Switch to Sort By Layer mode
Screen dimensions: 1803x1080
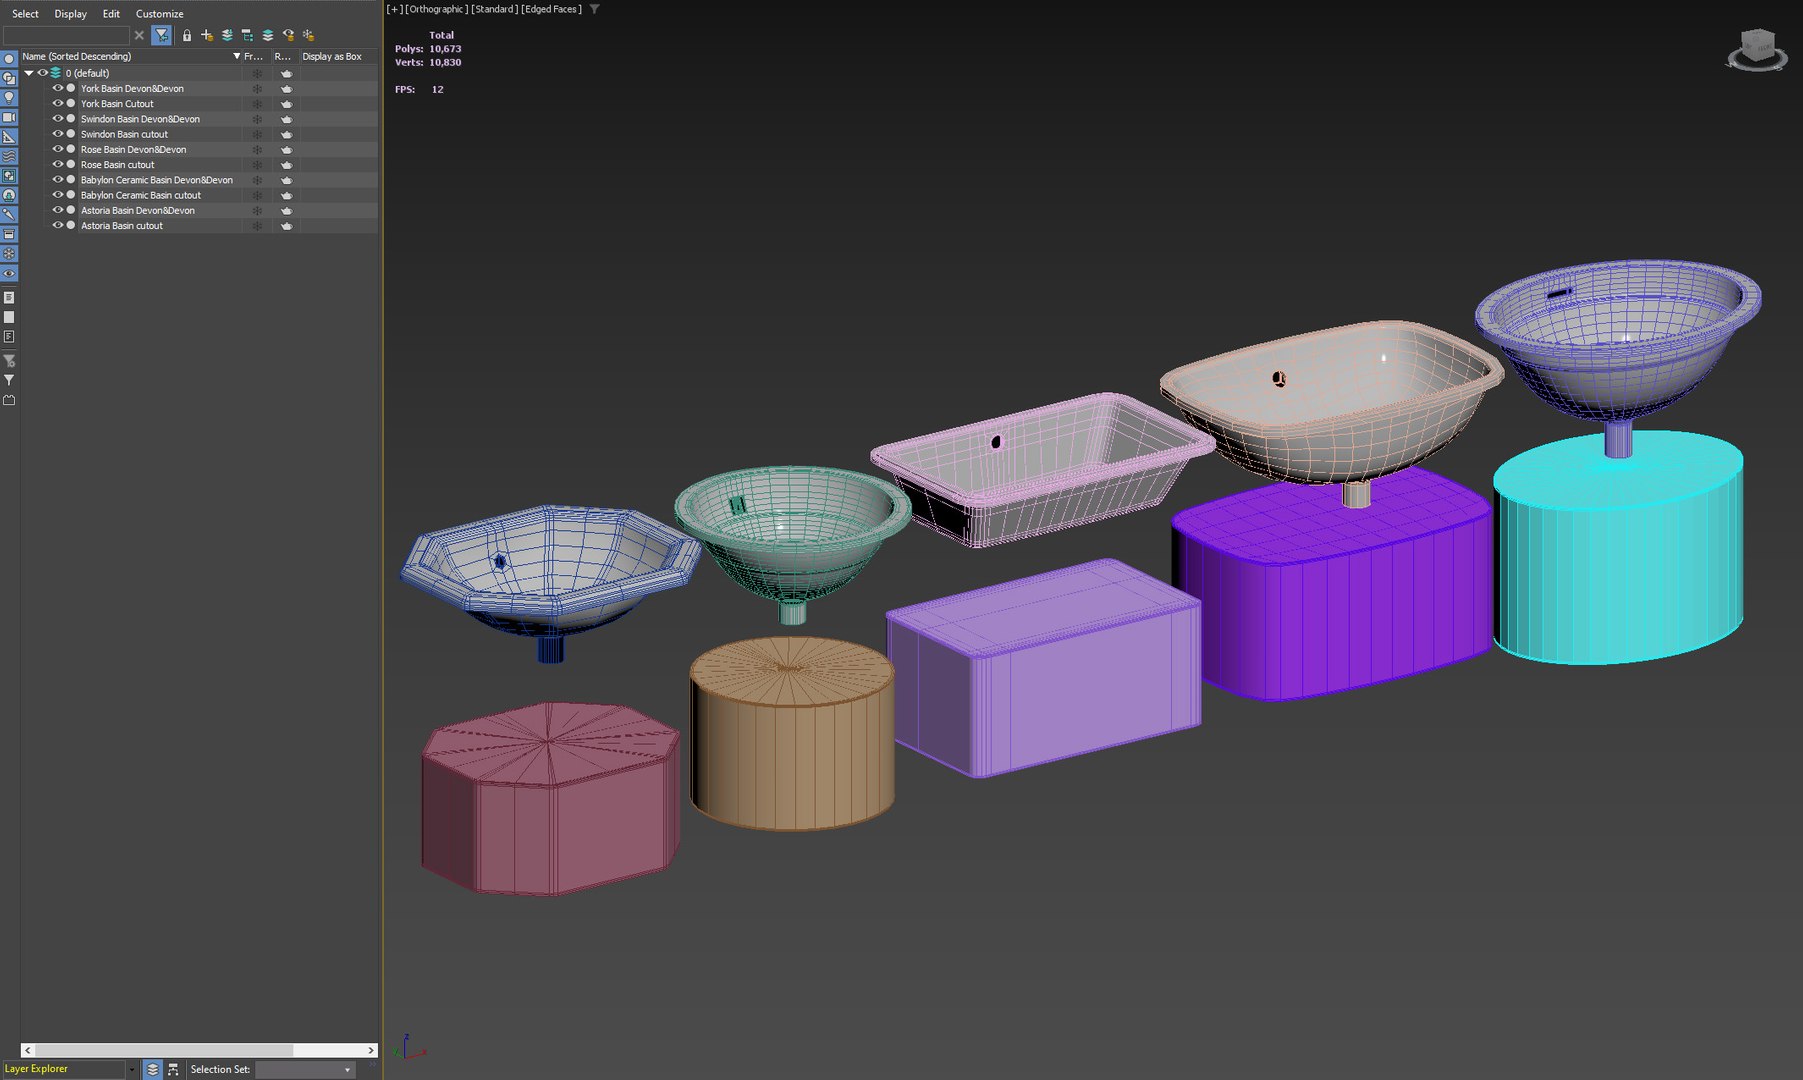pyautogui.click(x=153, y=1069)
